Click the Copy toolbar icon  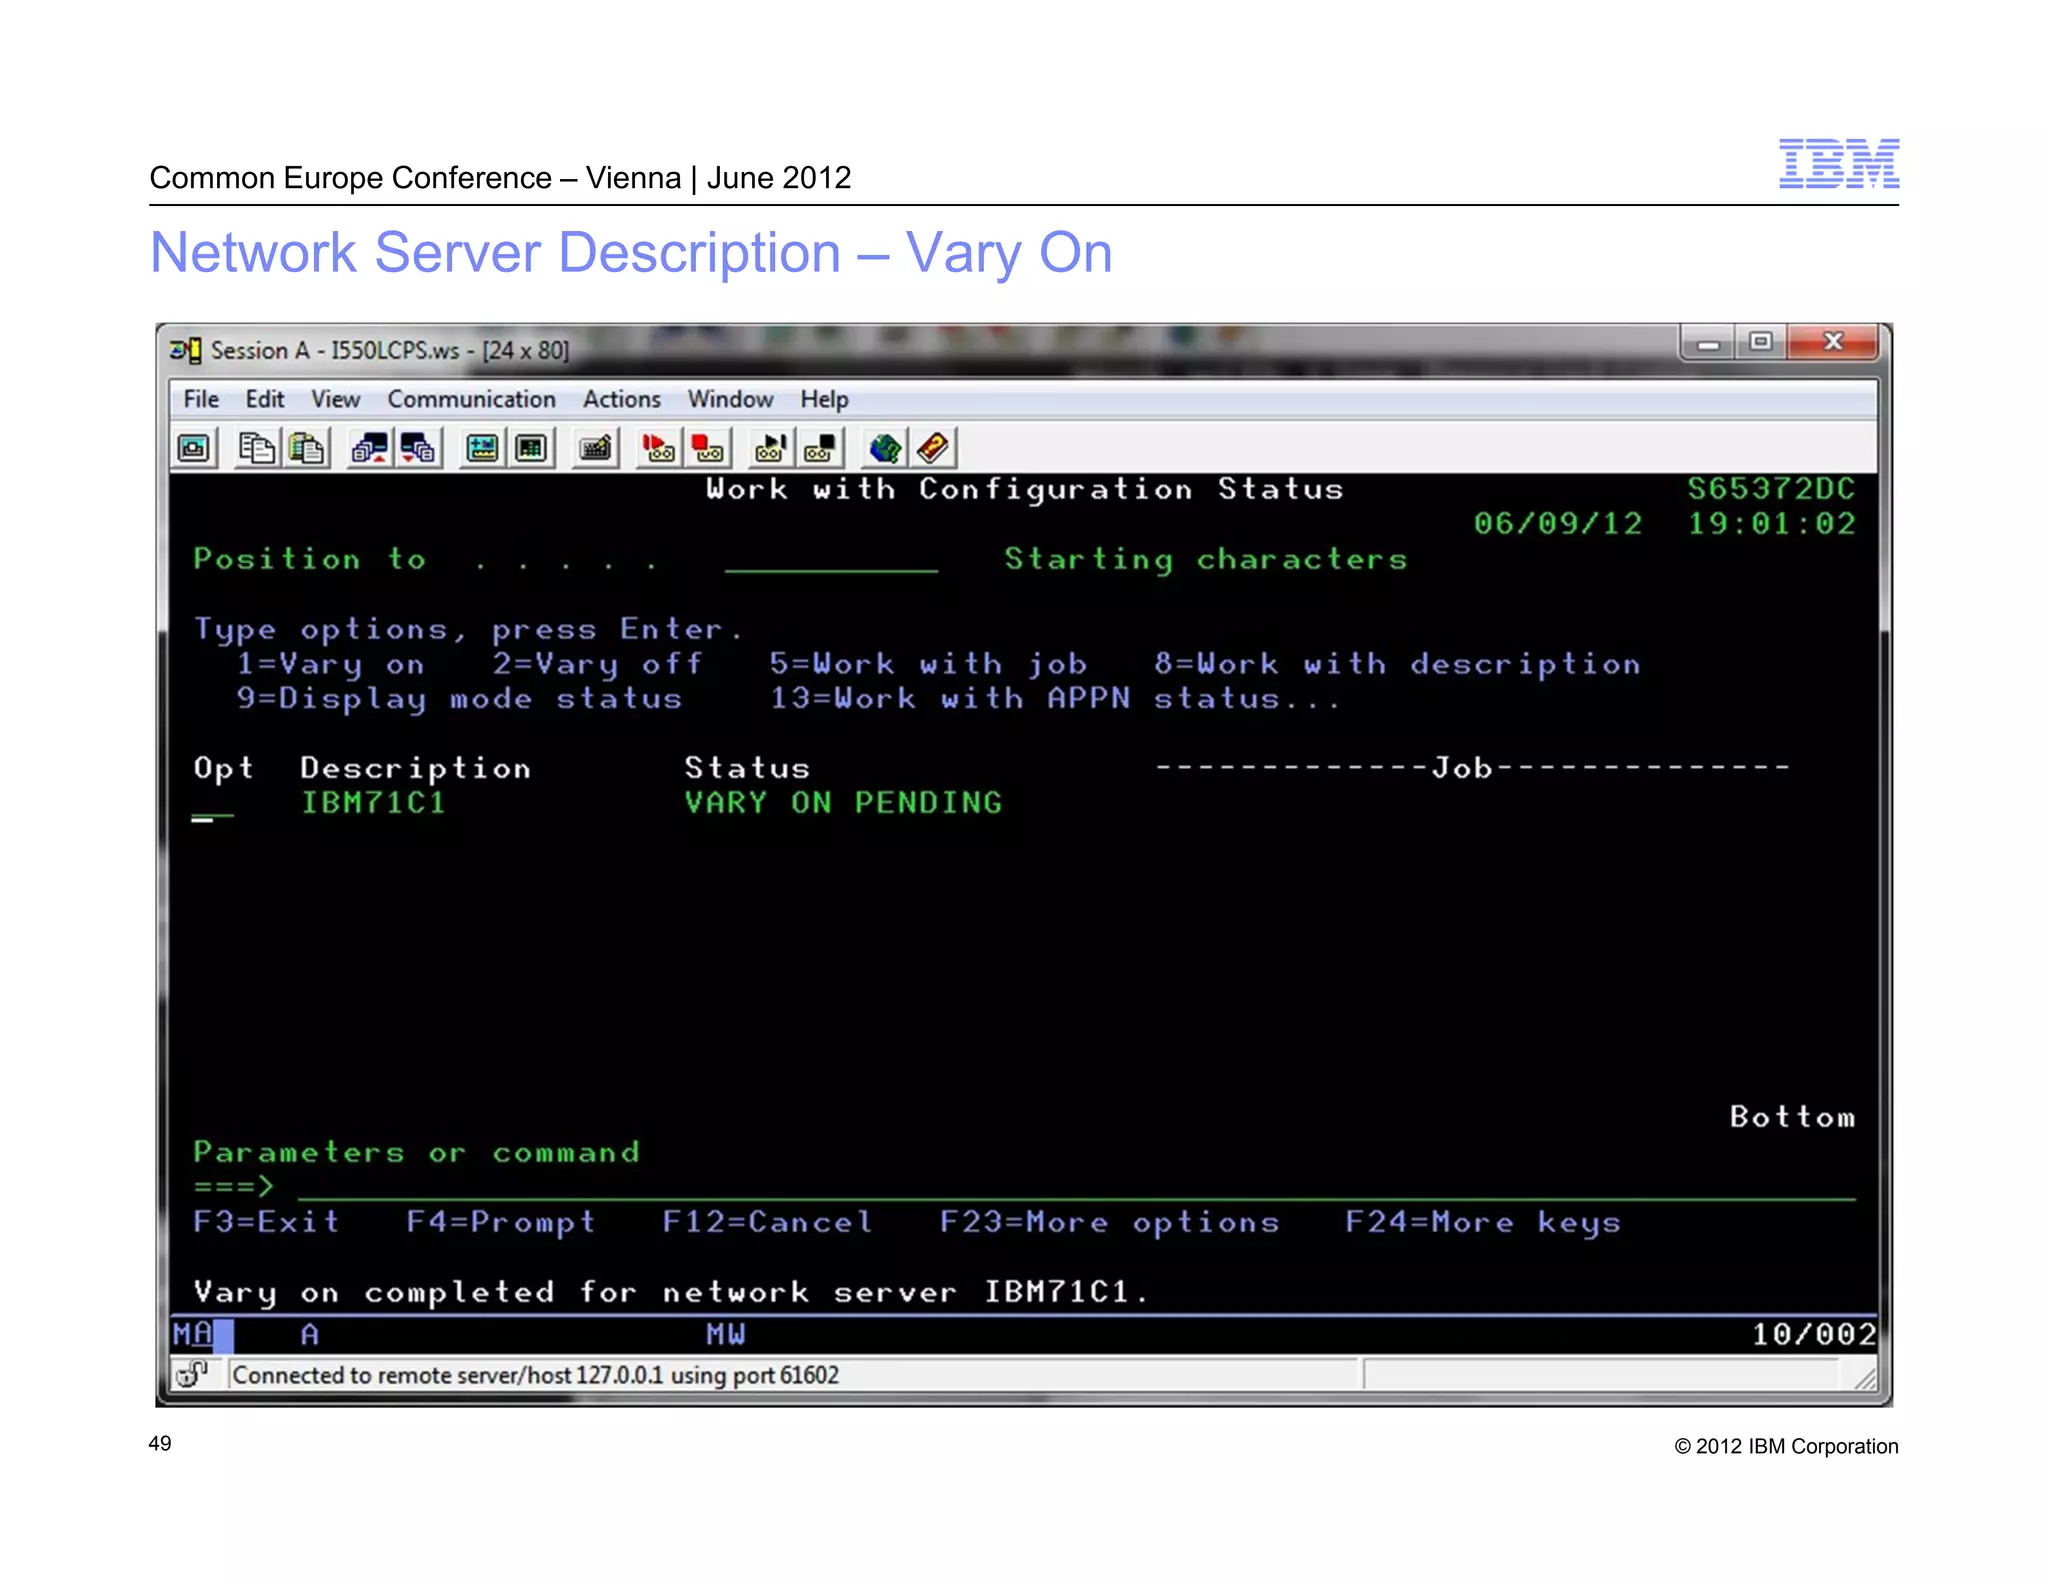pos(257,448)
